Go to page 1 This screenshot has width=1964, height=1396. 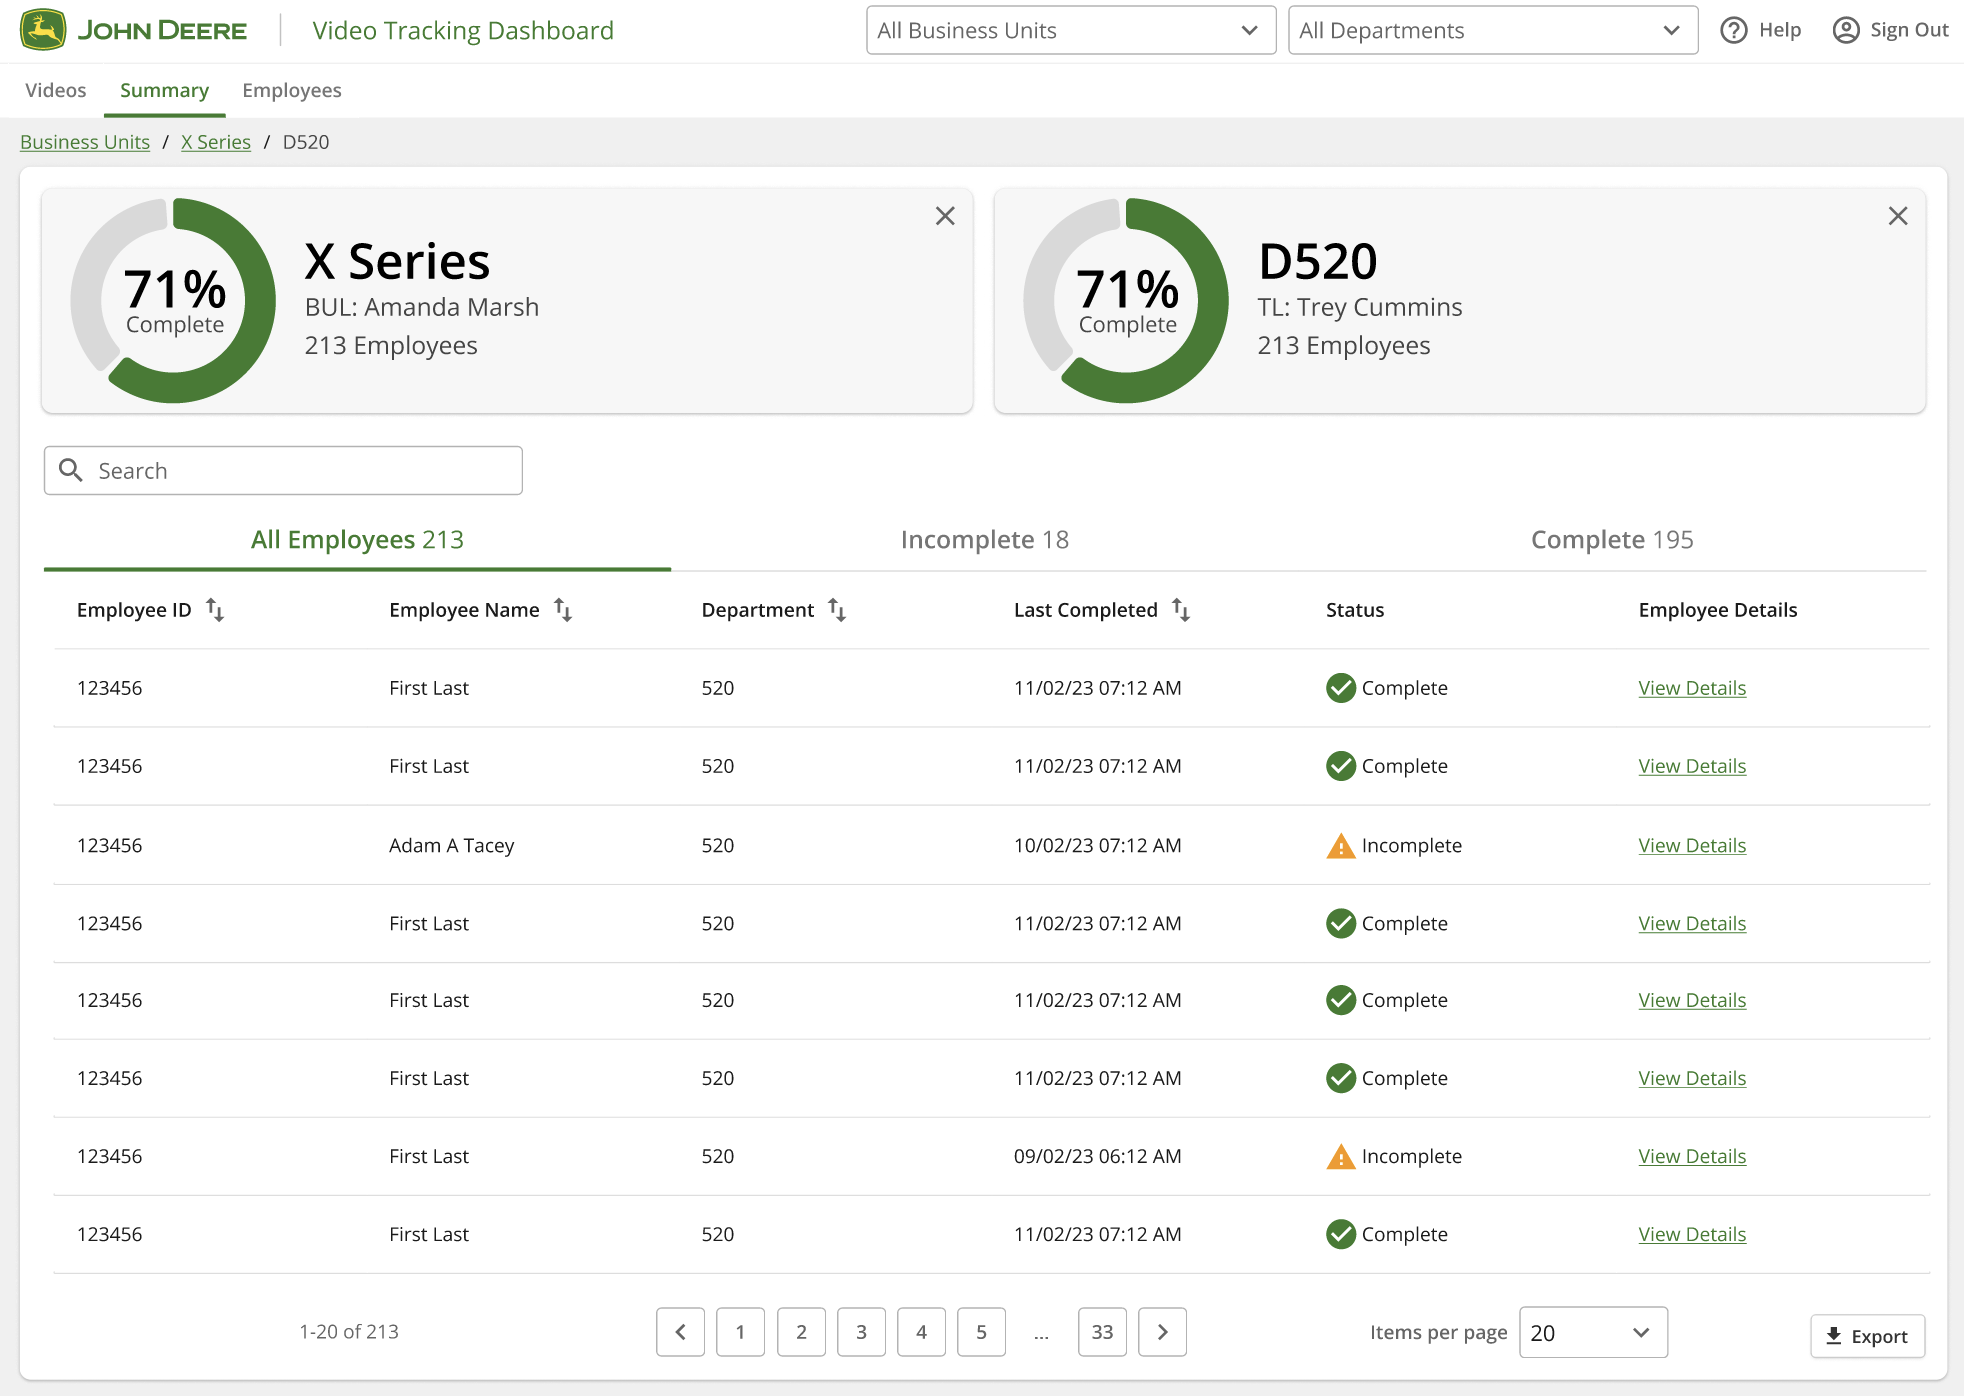point(740,1332)
